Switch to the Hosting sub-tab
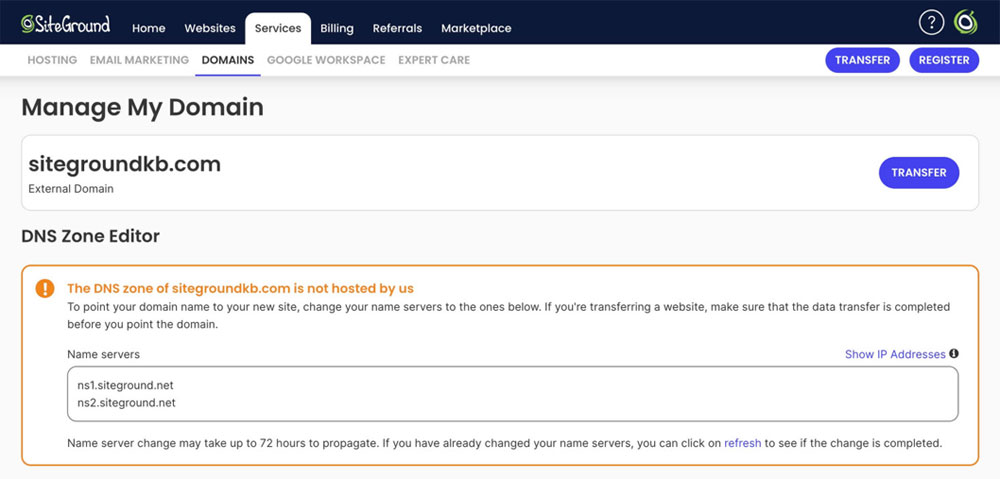This screenshot has width=1000, height=479. [x=52, y=60]
